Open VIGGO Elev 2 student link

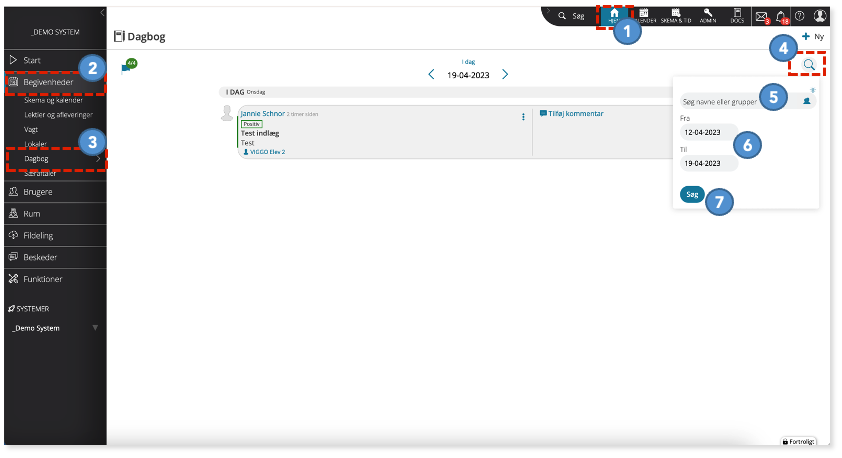[264, 152]
